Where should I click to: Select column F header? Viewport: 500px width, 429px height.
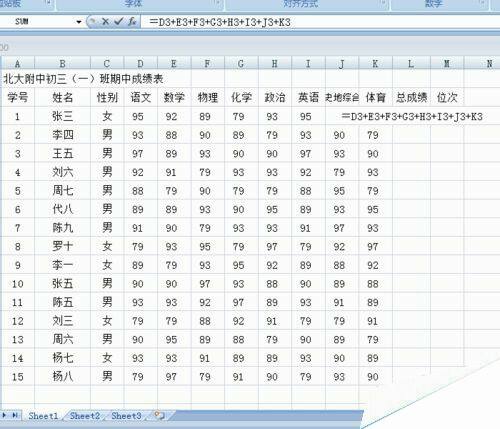(x=208, y=63)
